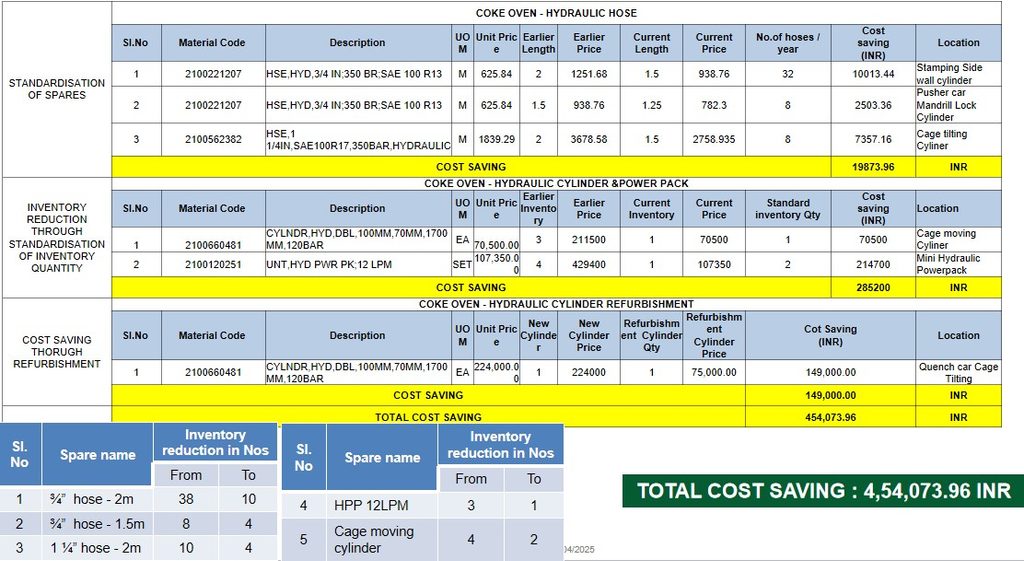Select the 'INVENTORY REDUCTION THROUGH STANDARDISATION' side label
Image resolution: width=1024 pixels, height=561 pixels.
pyautogui.click(x=57, y=238)
